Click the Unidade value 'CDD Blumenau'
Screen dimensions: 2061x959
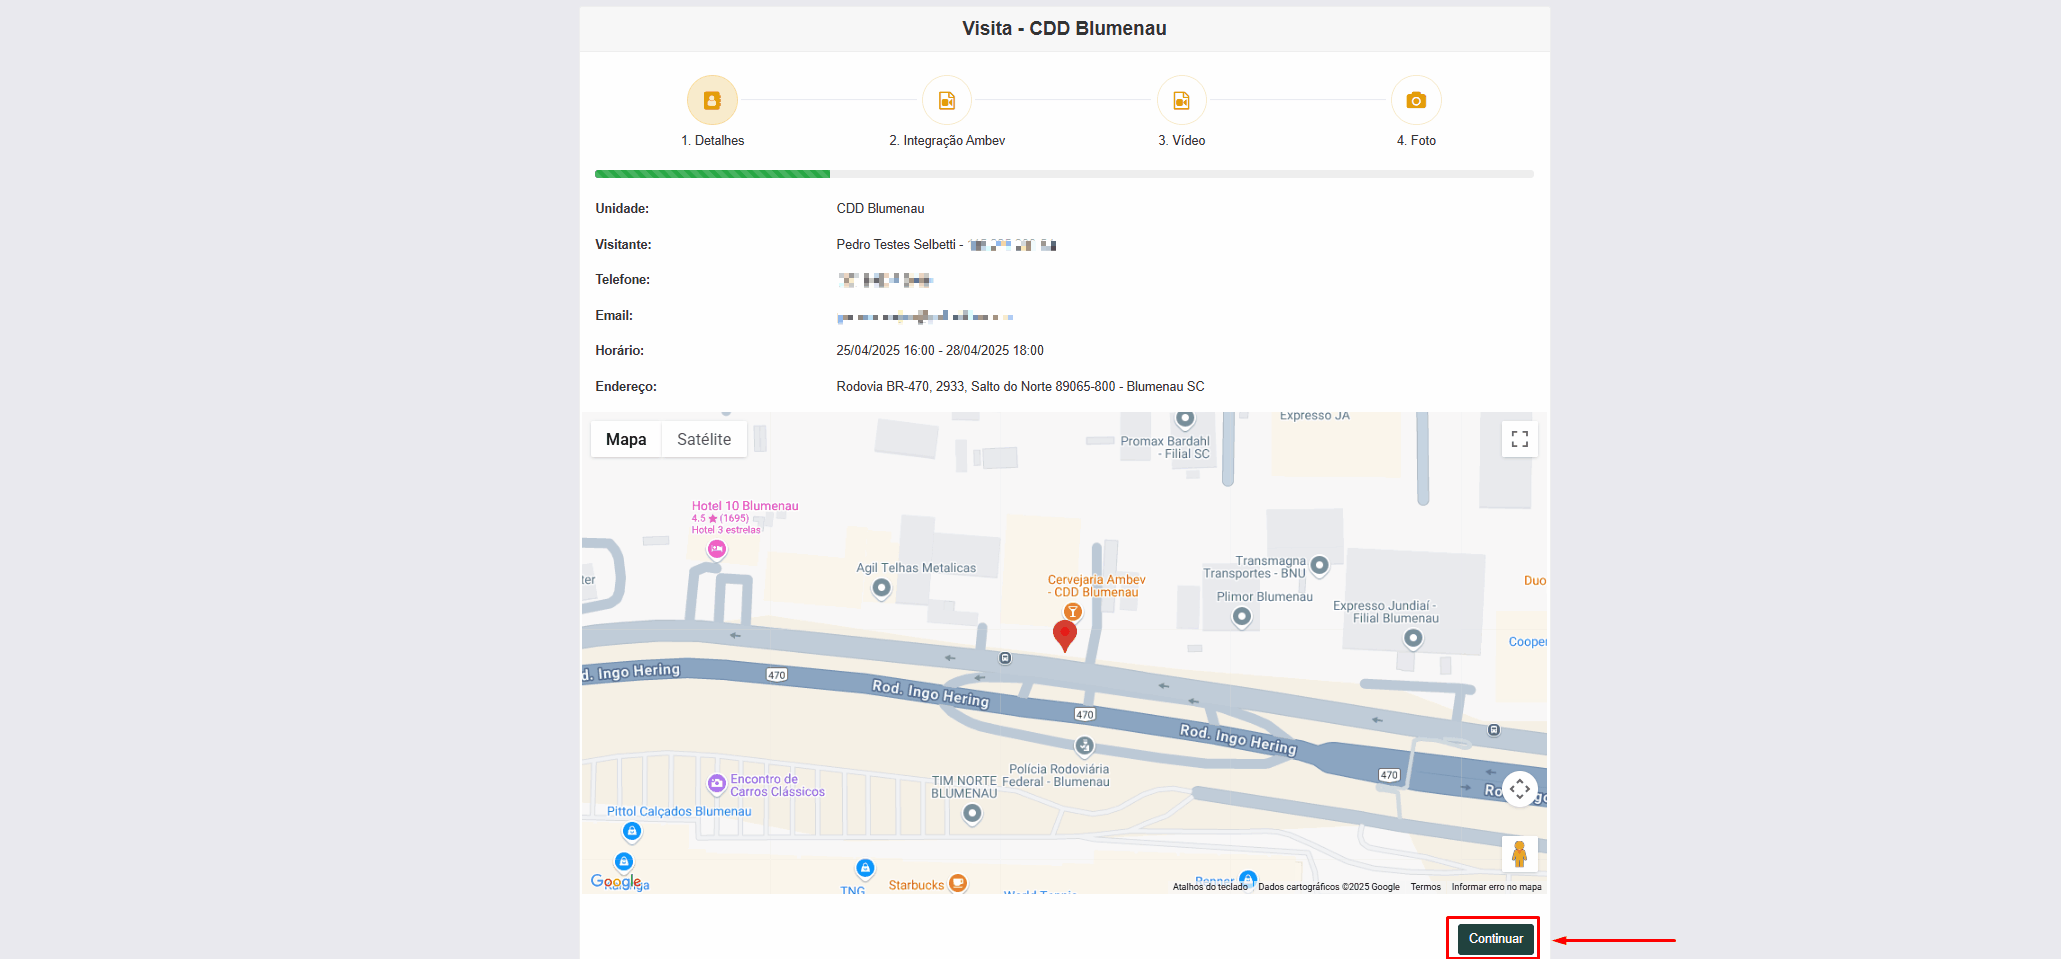880,209
